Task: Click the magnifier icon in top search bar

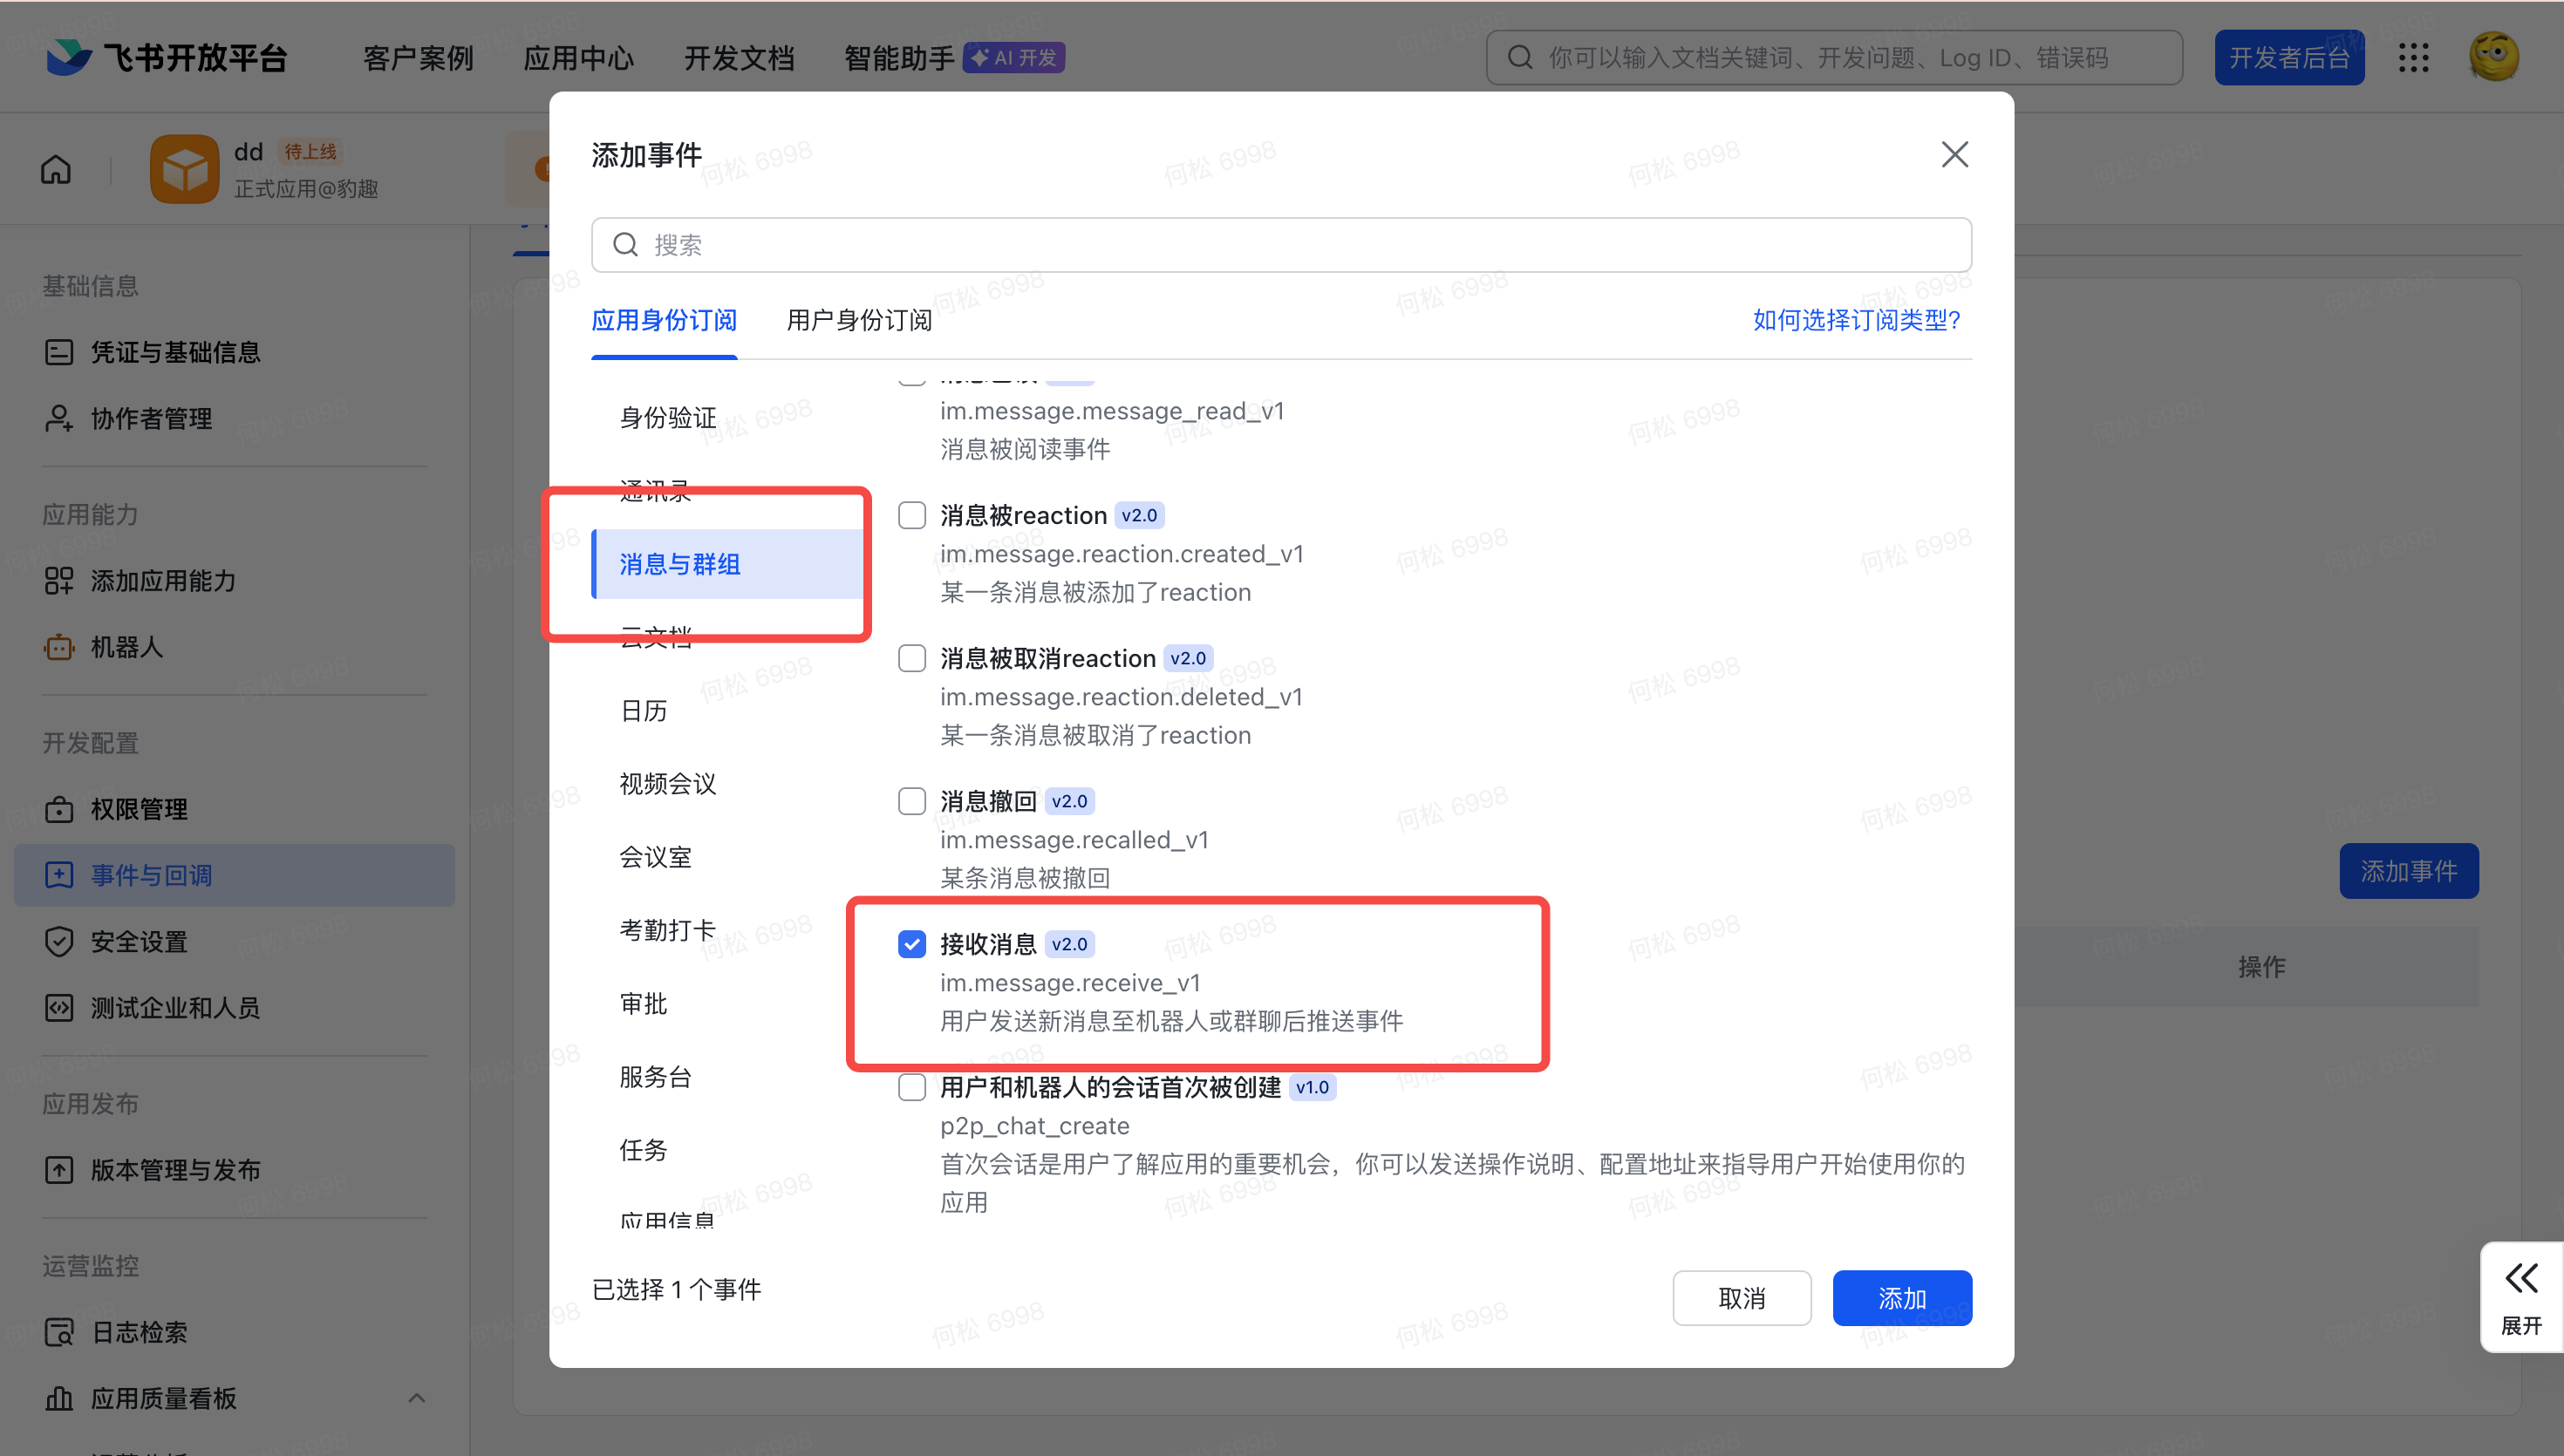Action: tap(1519, 58)
